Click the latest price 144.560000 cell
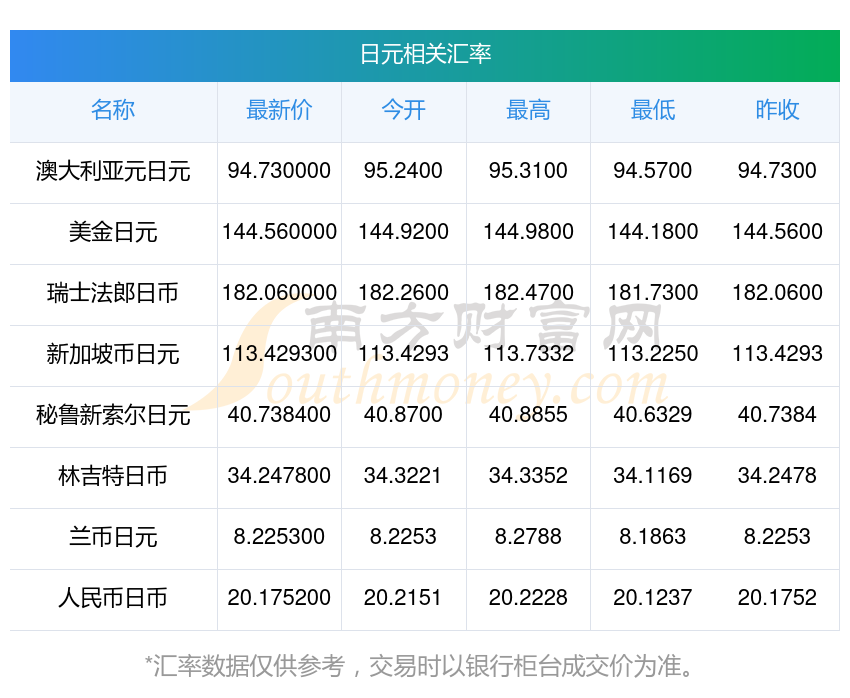Viewport: 850px width, 698px height. click(279, 232)
